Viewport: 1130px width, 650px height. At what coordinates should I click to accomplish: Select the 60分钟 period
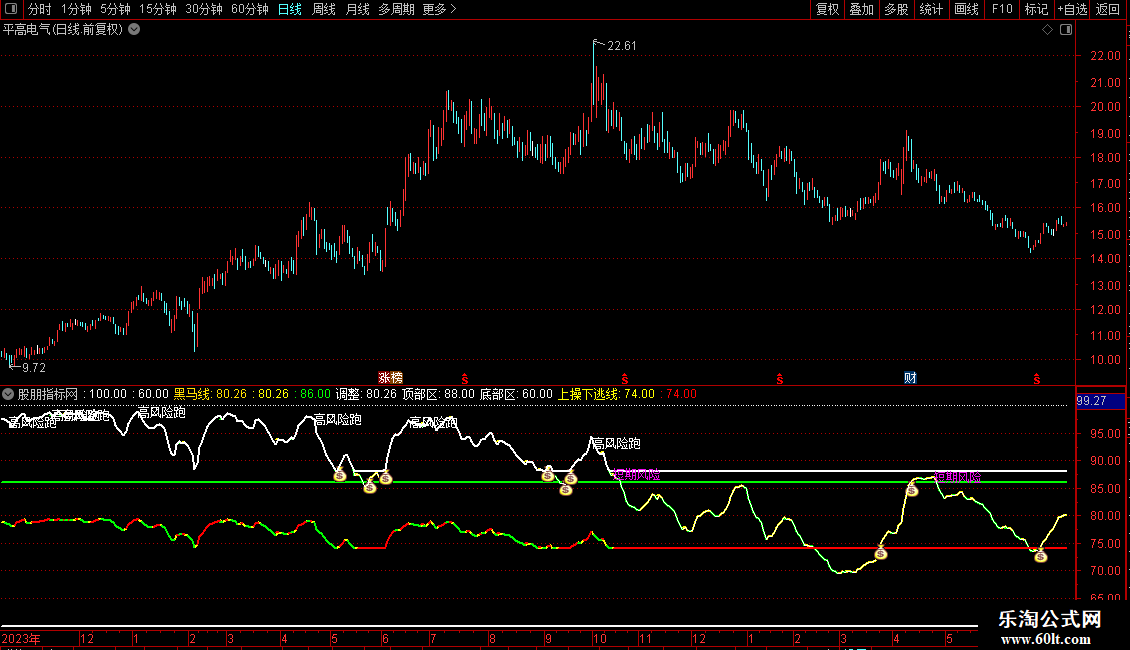click(x=250, y=9)
